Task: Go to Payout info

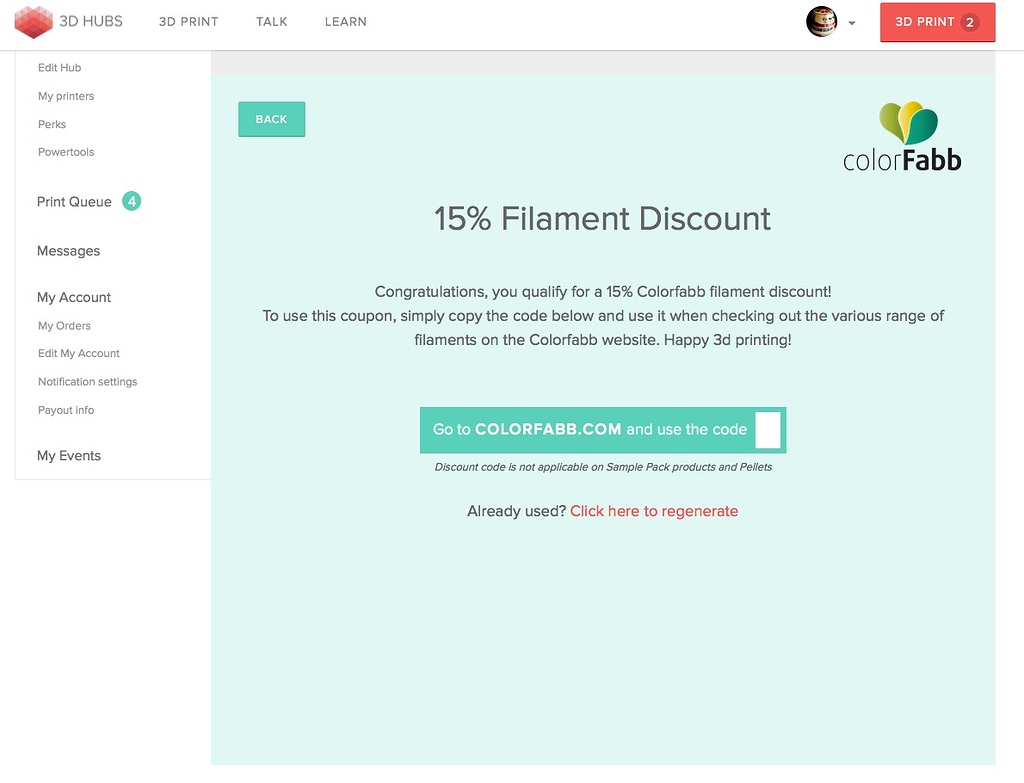Action: [66, 410]
